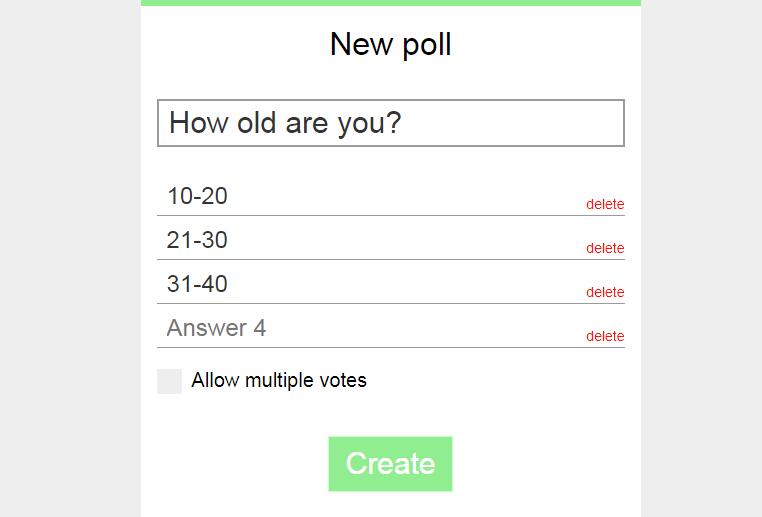The width and height of the screenshot is (762, 517).
Task: Enable the Allow multiple votes checkbox
Action: (169, 381)
